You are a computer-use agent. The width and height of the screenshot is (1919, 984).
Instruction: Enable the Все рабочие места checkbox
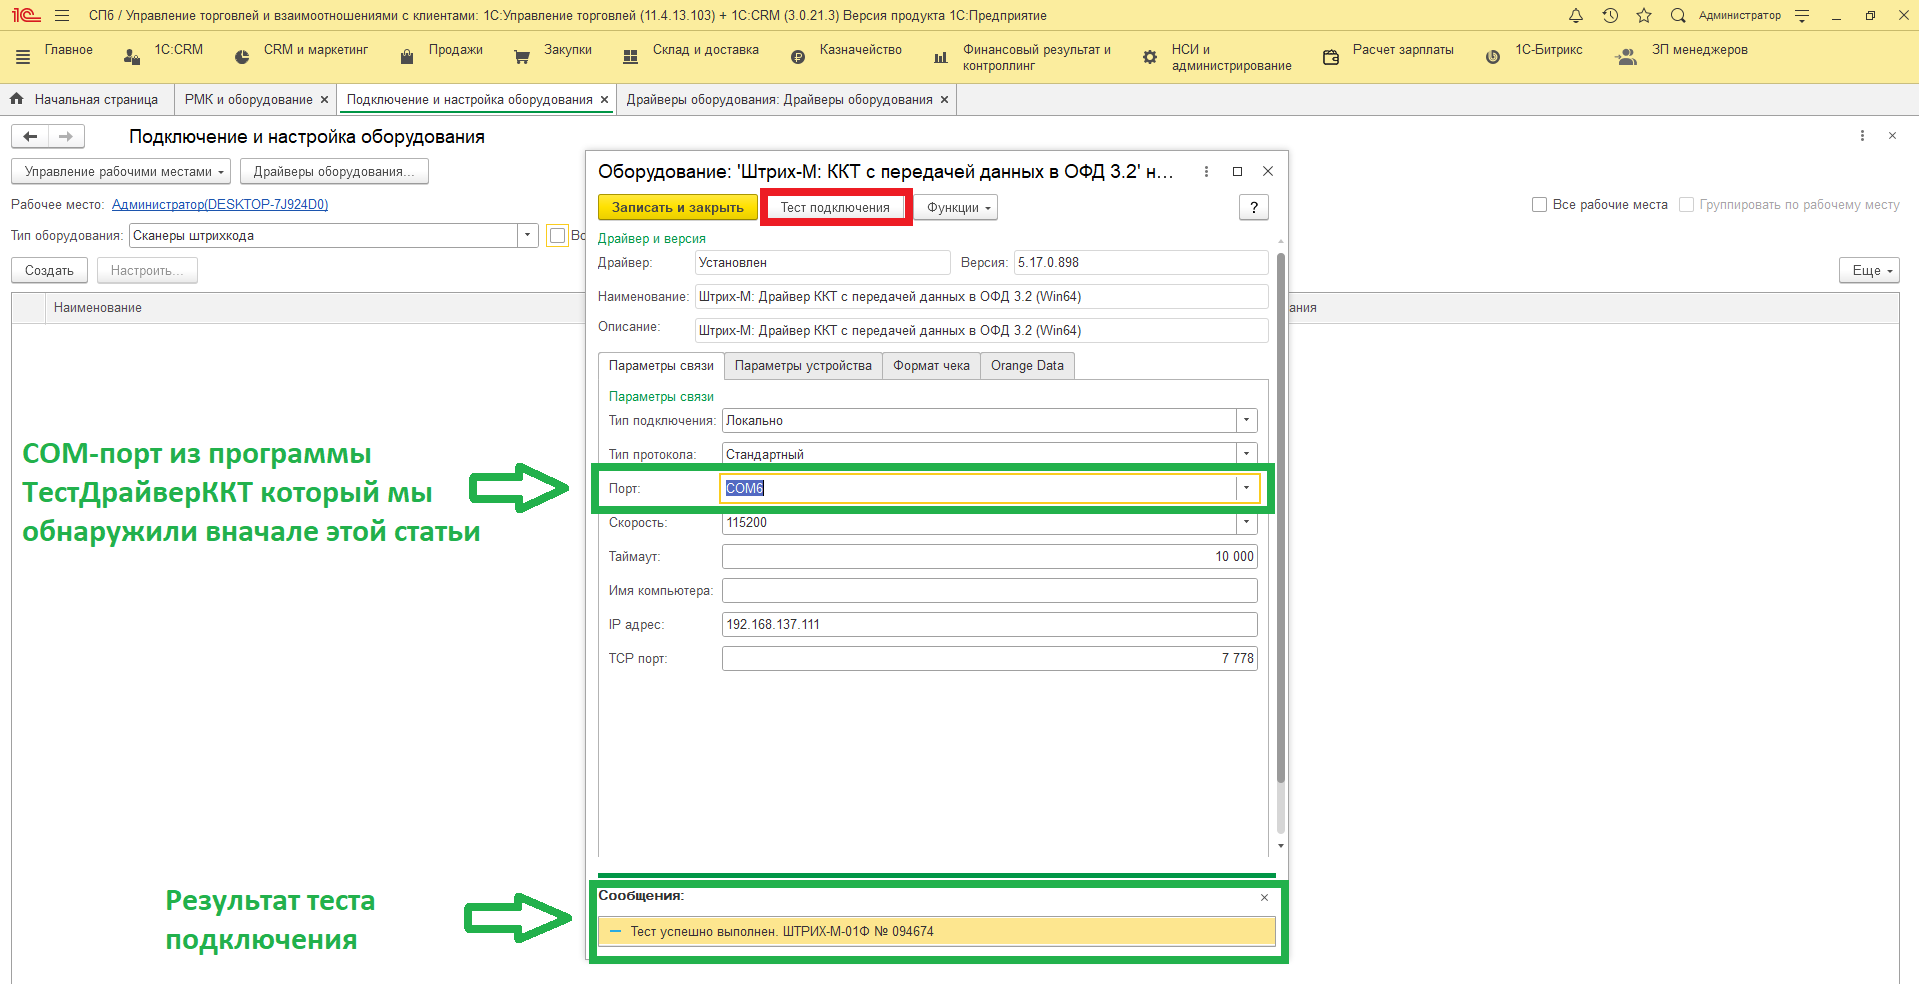[x=1539, y=205]
